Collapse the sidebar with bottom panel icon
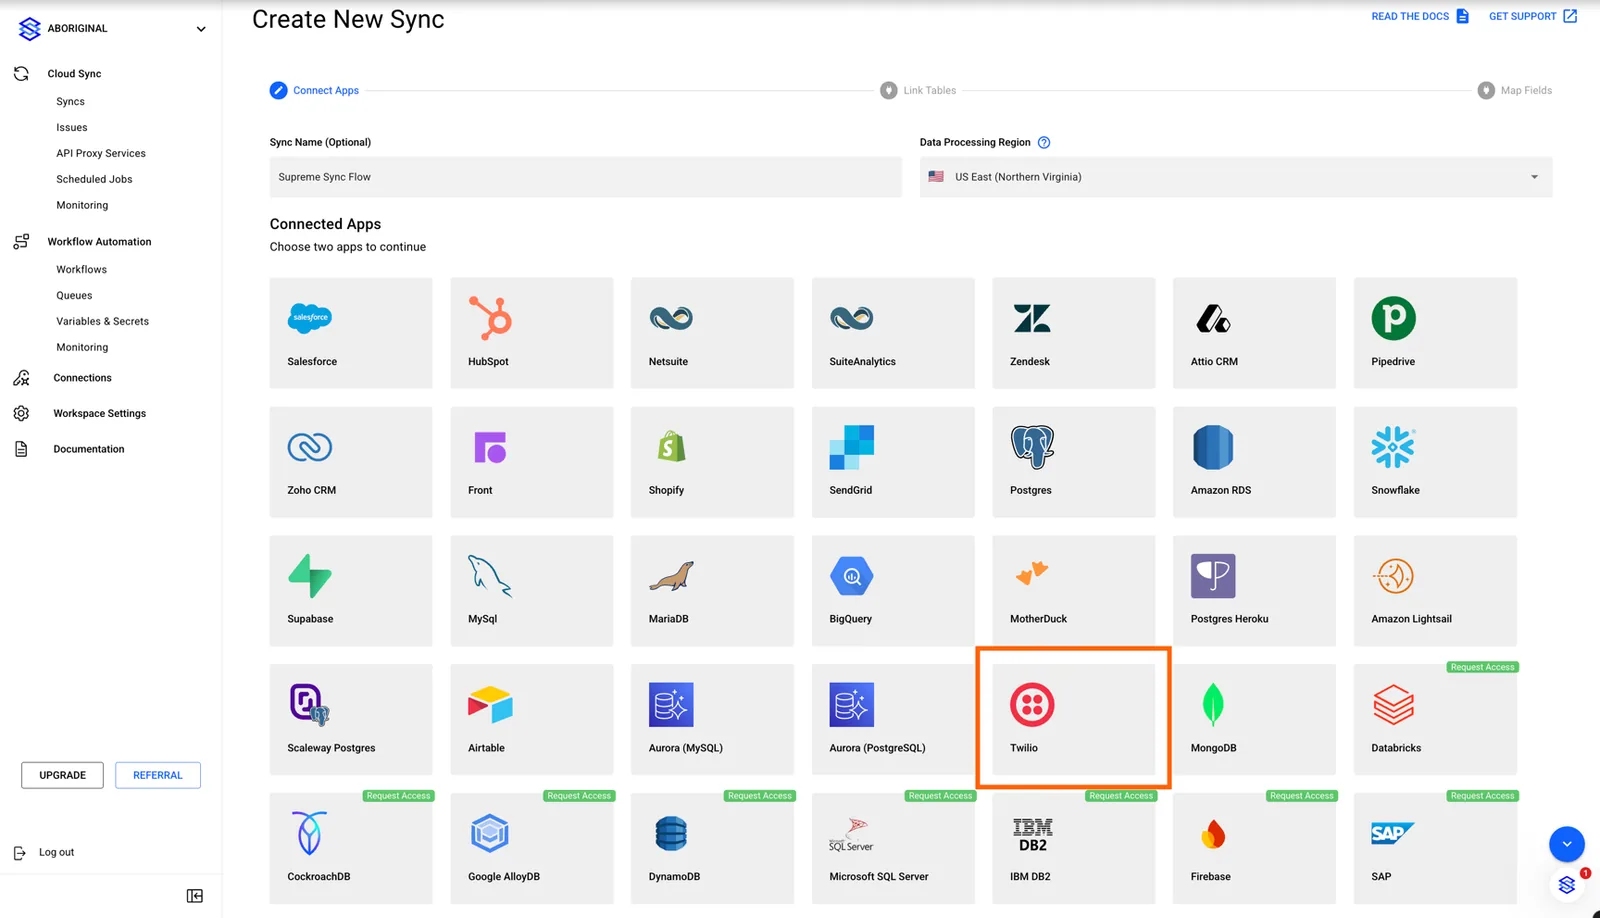 tap(195, 896)
